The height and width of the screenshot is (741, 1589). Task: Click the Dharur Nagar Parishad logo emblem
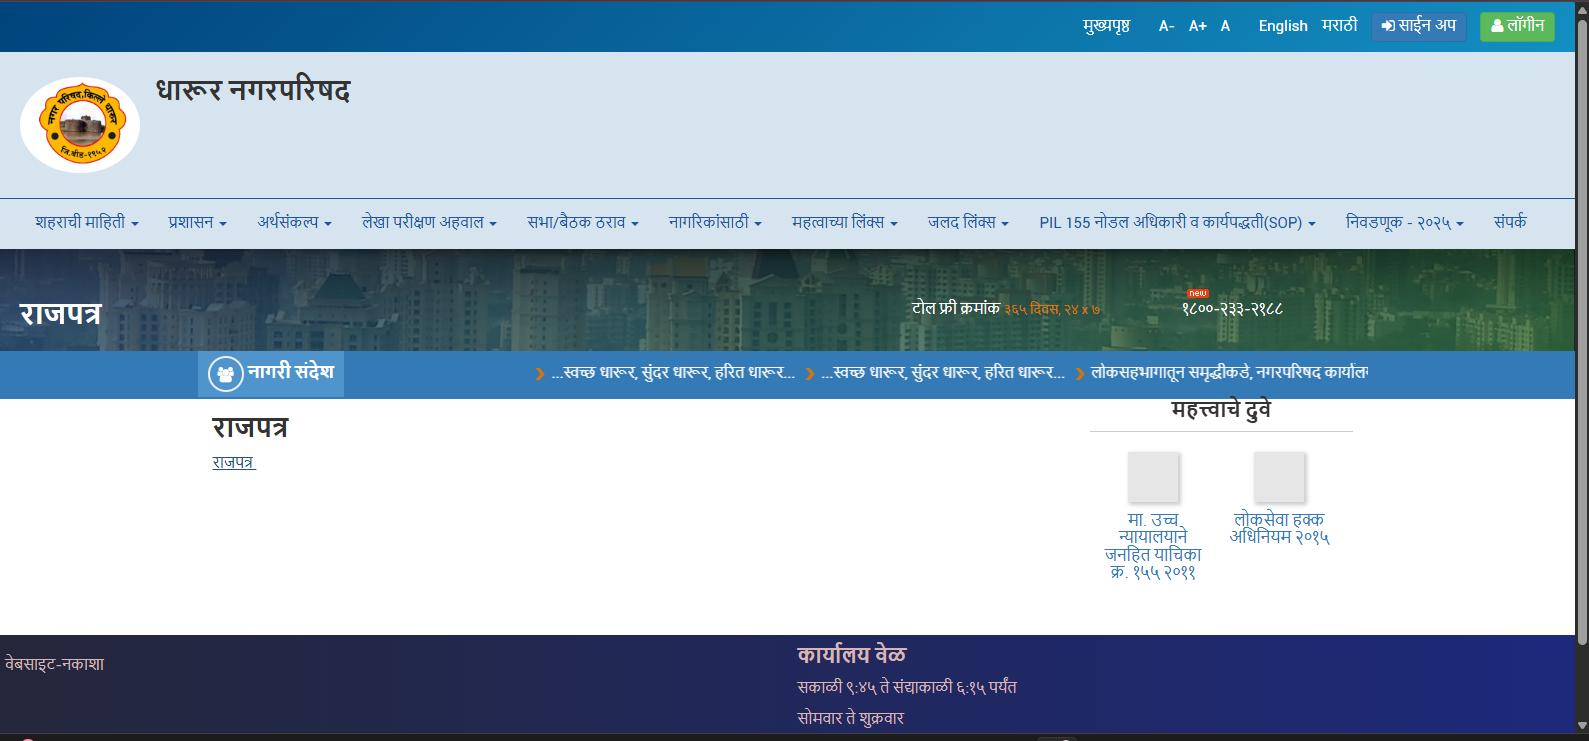coord(80,125)
